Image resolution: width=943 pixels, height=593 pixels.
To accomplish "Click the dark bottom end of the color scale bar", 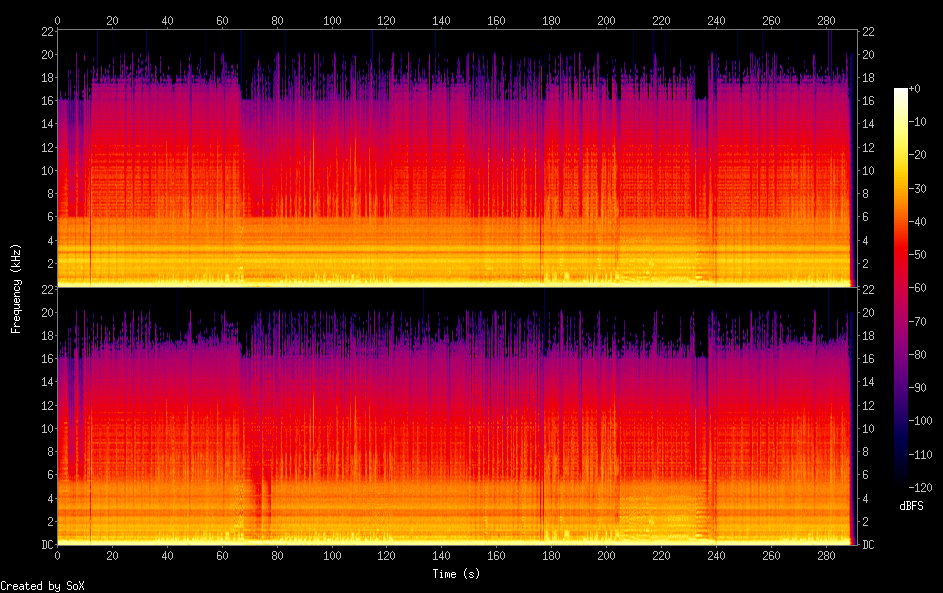I will pos(901,481).
